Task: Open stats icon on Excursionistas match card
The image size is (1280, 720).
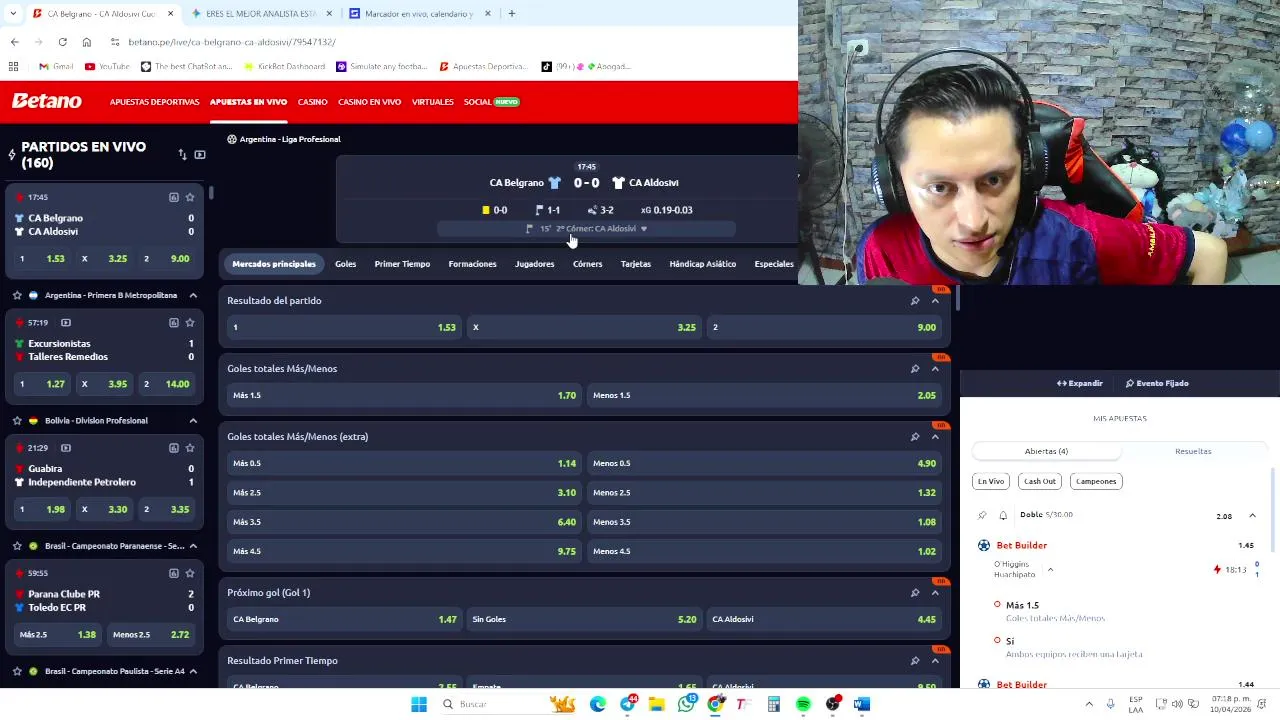Action: 173,322
